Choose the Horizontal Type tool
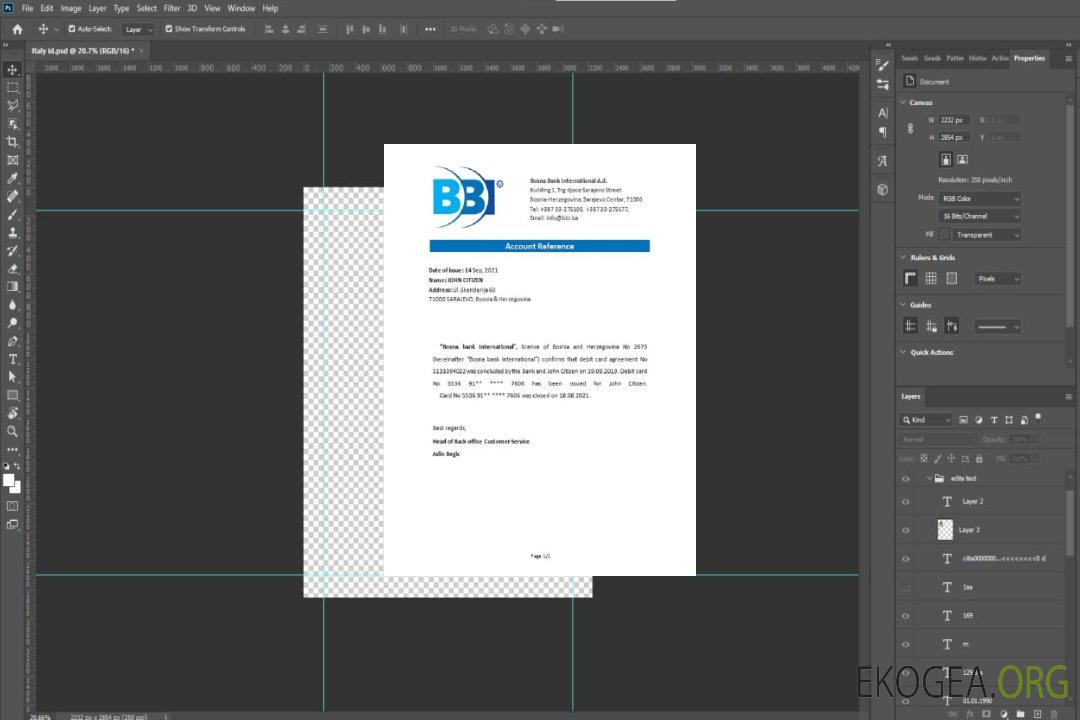 tap(13, 358)
